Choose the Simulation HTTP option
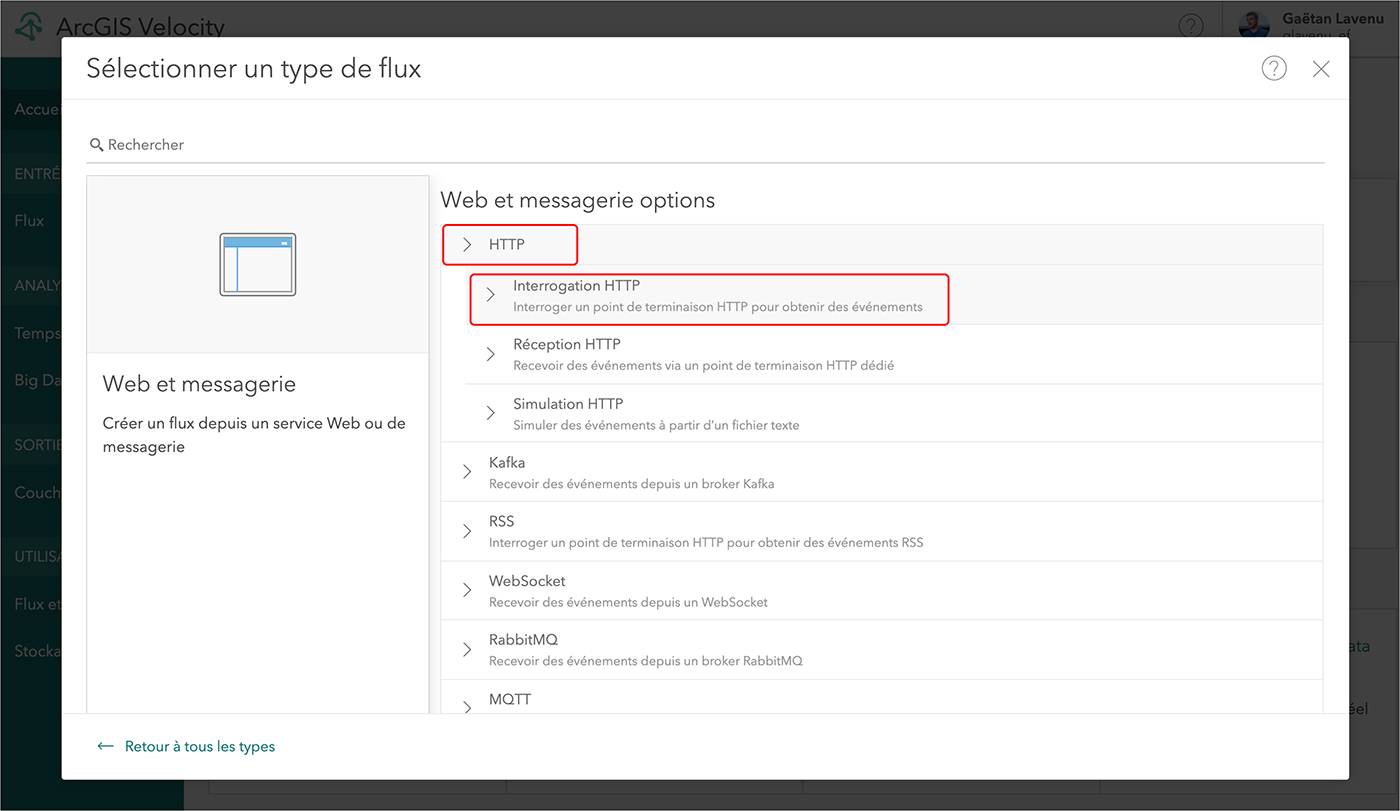 [568, 404]
